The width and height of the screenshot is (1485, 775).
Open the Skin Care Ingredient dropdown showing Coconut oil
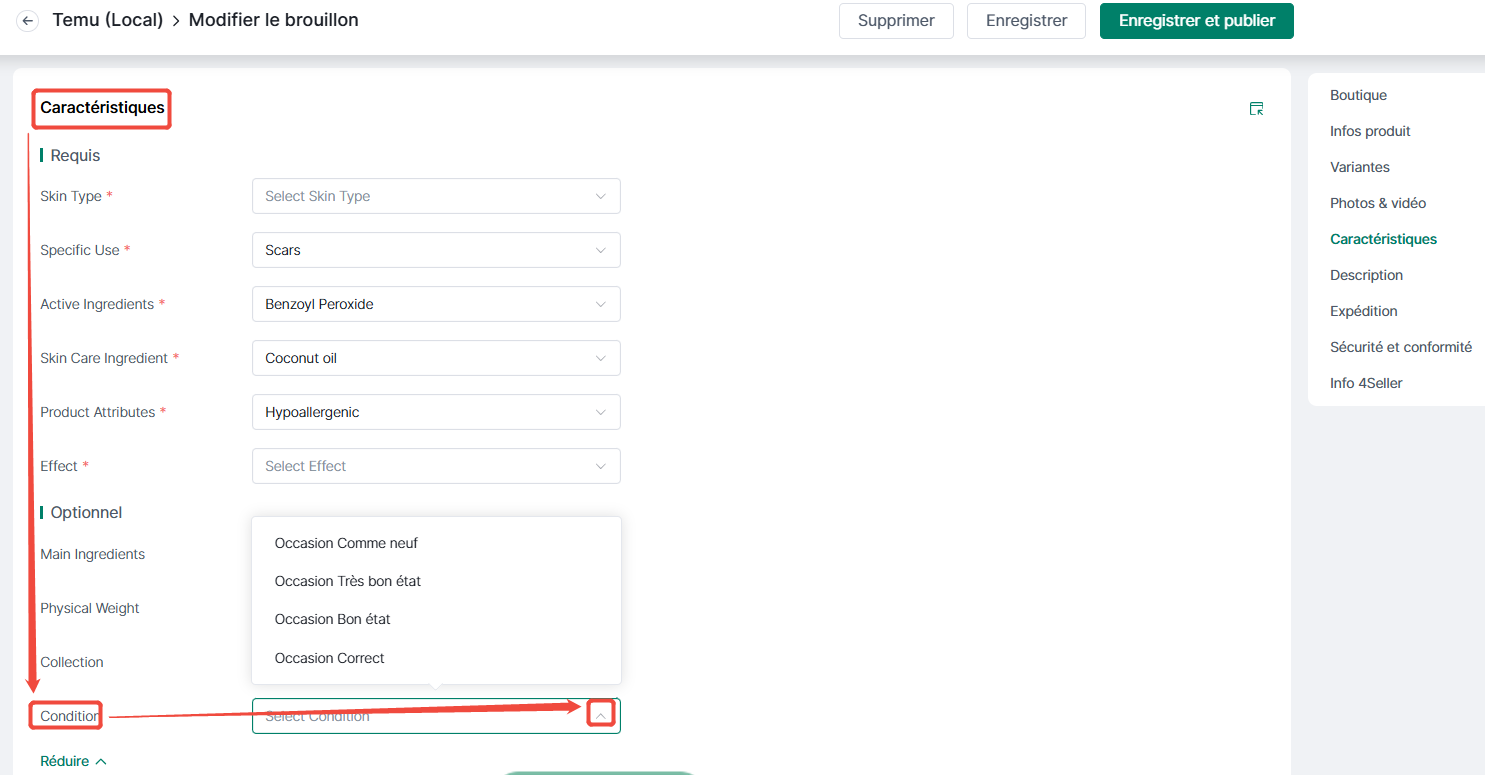click(x=436, y=358)
